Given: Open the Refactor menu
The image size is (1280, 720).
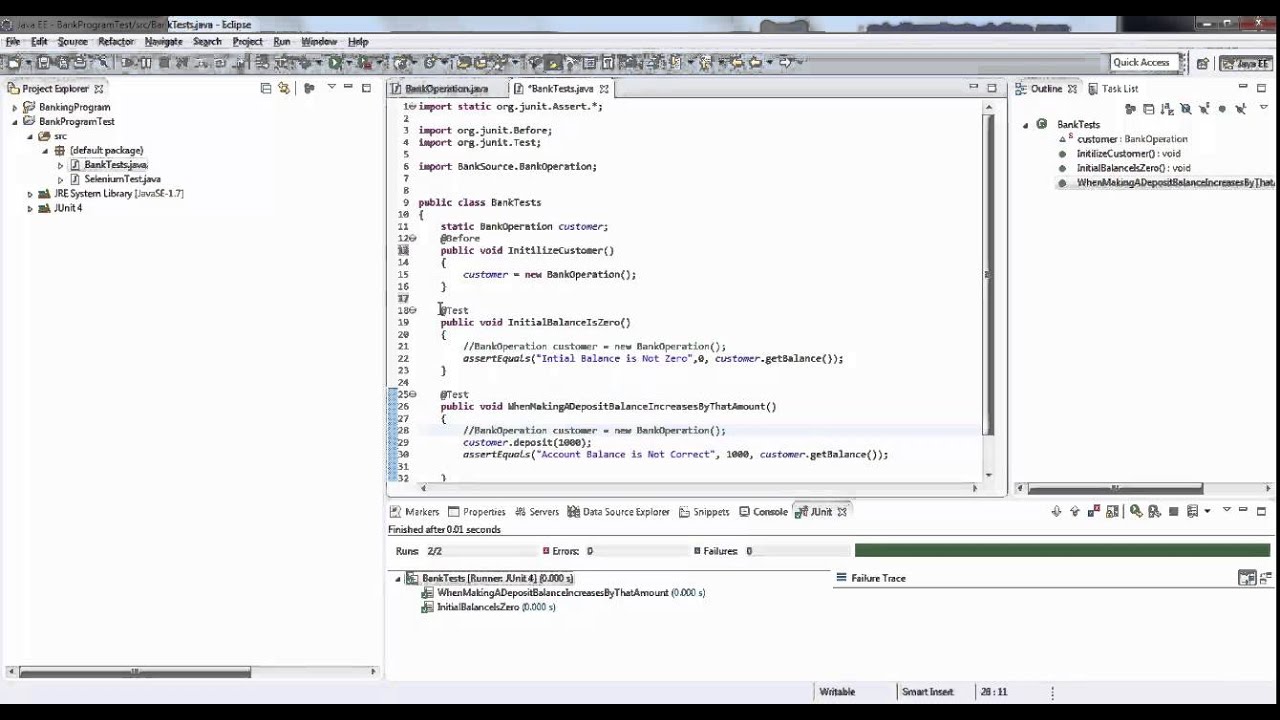Looking at the screenshot, I should point(116,42).
